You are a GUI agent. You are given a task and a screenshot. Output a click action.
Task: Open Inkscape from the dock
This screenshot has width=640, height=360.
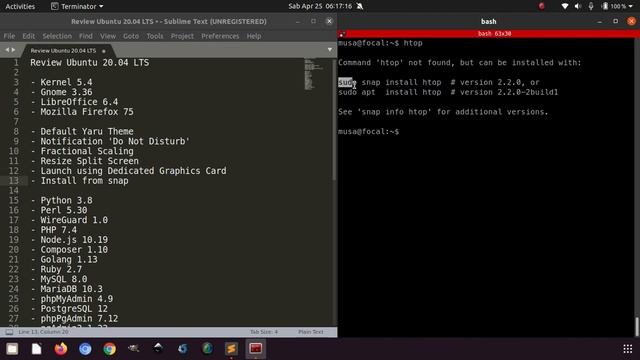pos(158,349)
